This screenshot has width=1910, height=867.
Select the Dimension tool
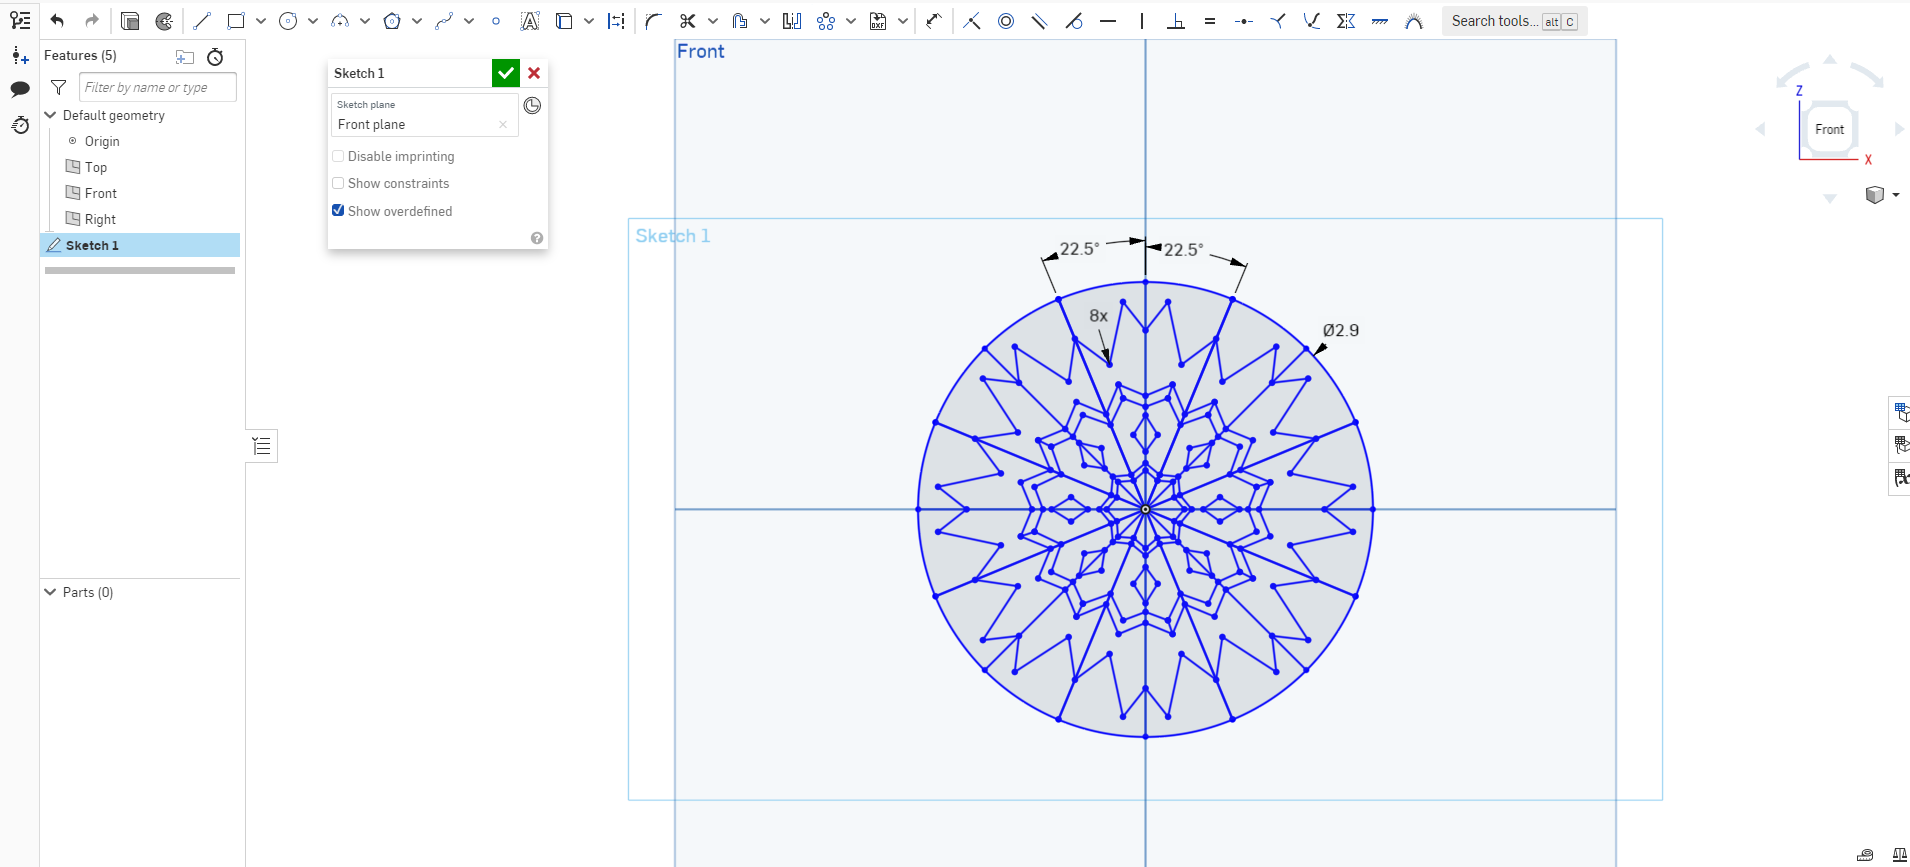(x=933, y=21)
